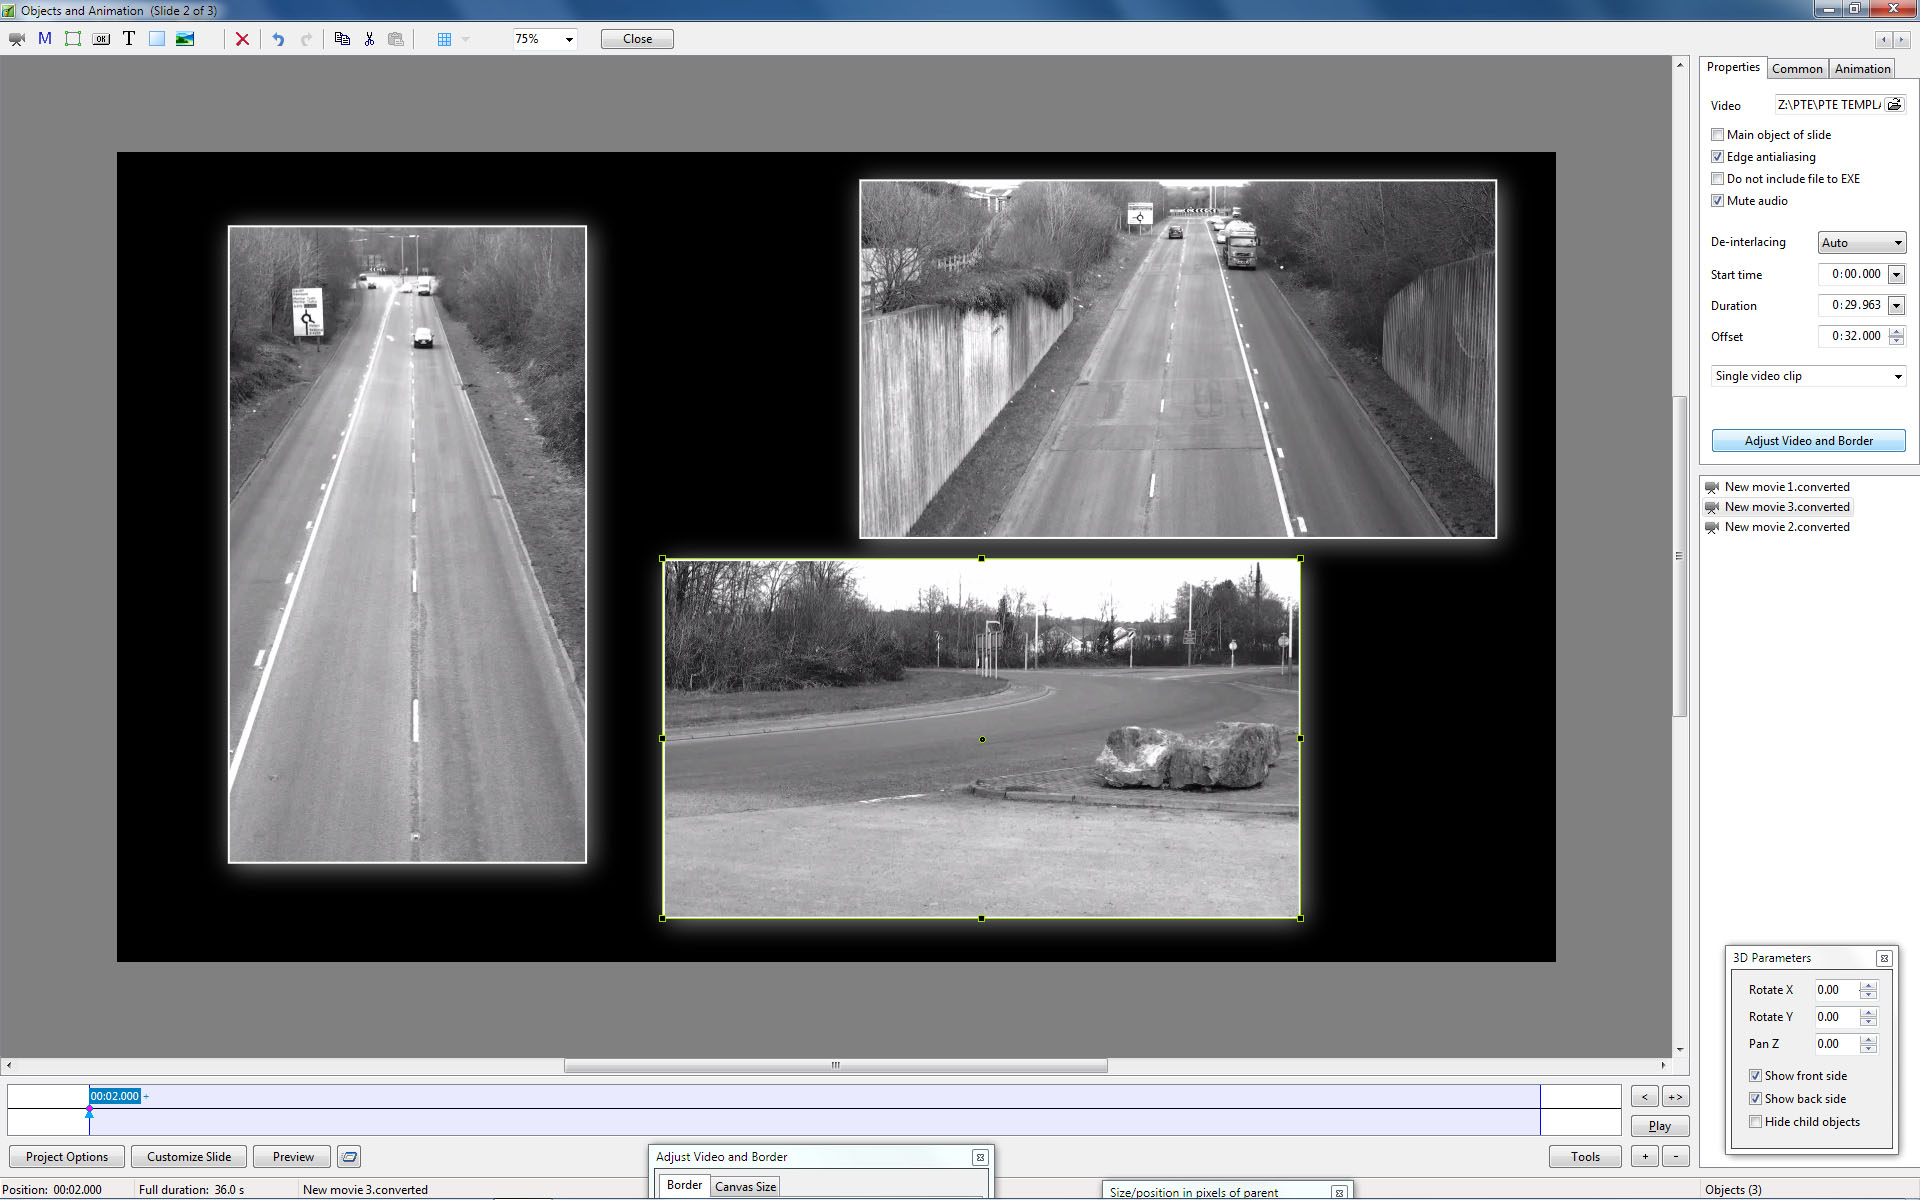Toggle Main object of slide checkbox
1920x1200 pixels.
(x=1717, y=134)
